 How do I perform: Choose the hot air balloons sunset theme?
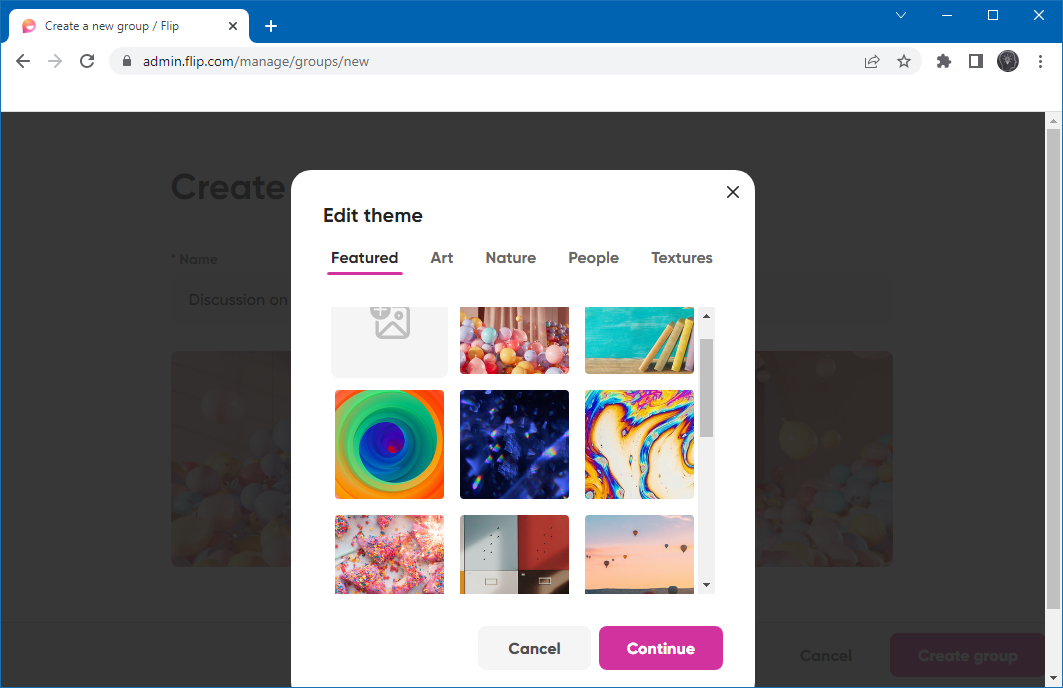click(639, 554)
